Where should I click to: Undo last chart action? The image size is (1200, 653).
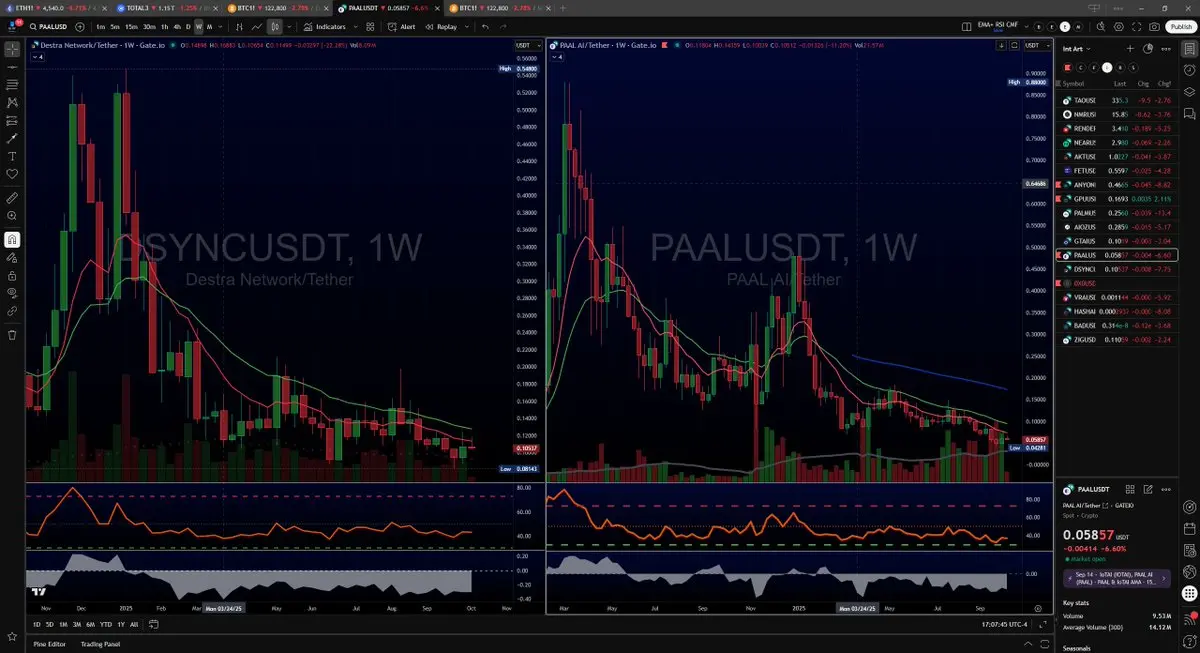(485, 26)
